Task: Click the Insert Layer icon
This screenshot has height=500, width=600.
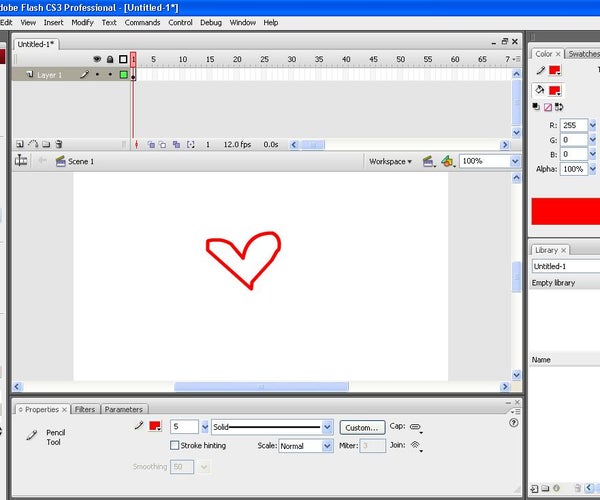Action: (20, 144)
